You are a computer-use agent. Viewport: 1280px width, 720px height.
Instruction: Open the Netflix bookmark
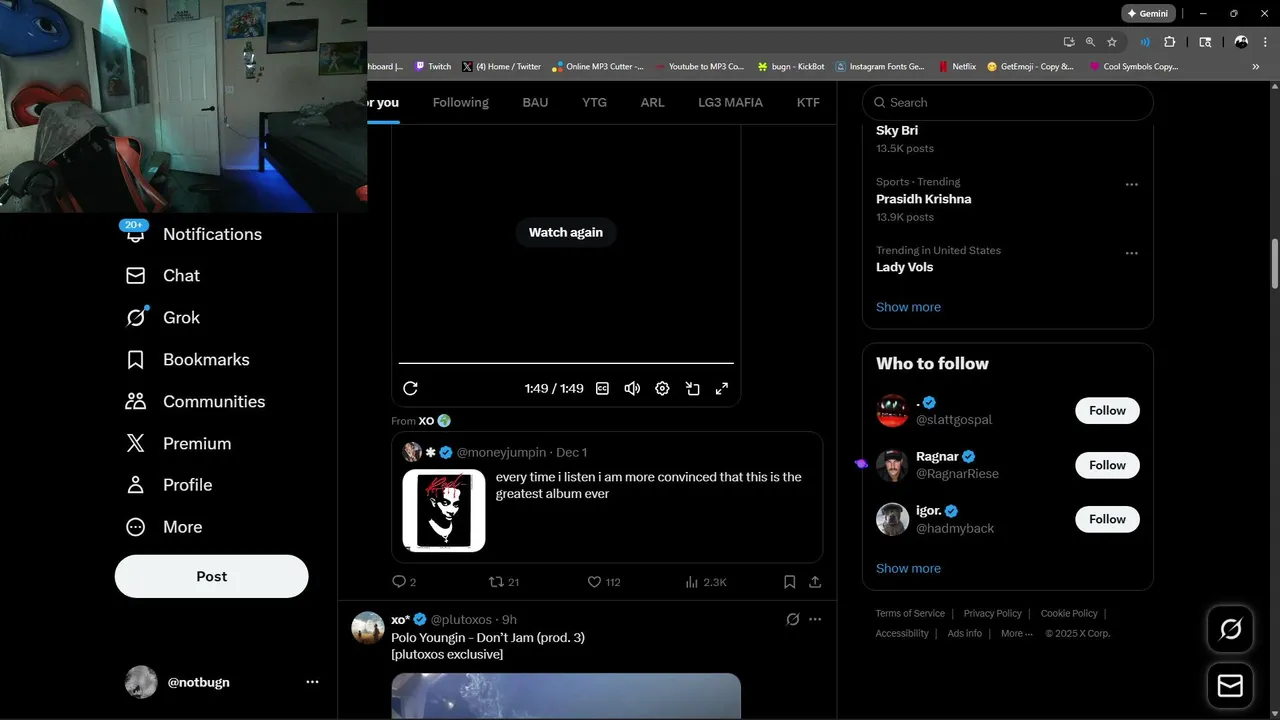click(957, 67)
